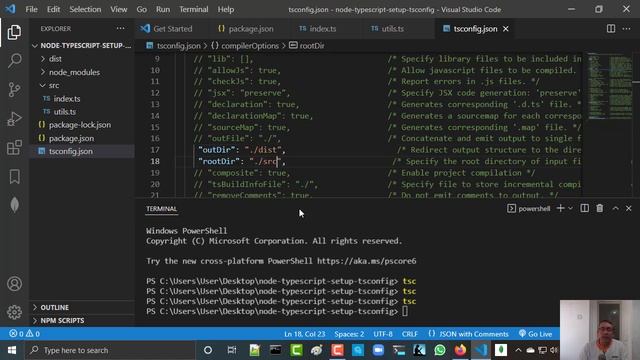The image size is (640, 360).
Task: Click Go Live in status bar
Action: point(535,334)
